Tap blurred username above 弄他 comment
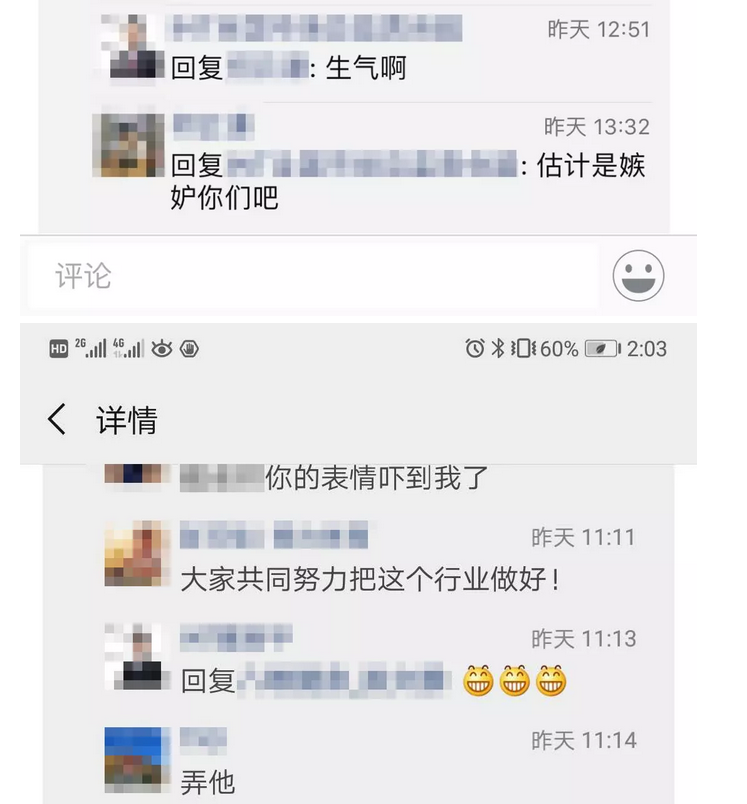747x804 pixels. tap(203, 740)
